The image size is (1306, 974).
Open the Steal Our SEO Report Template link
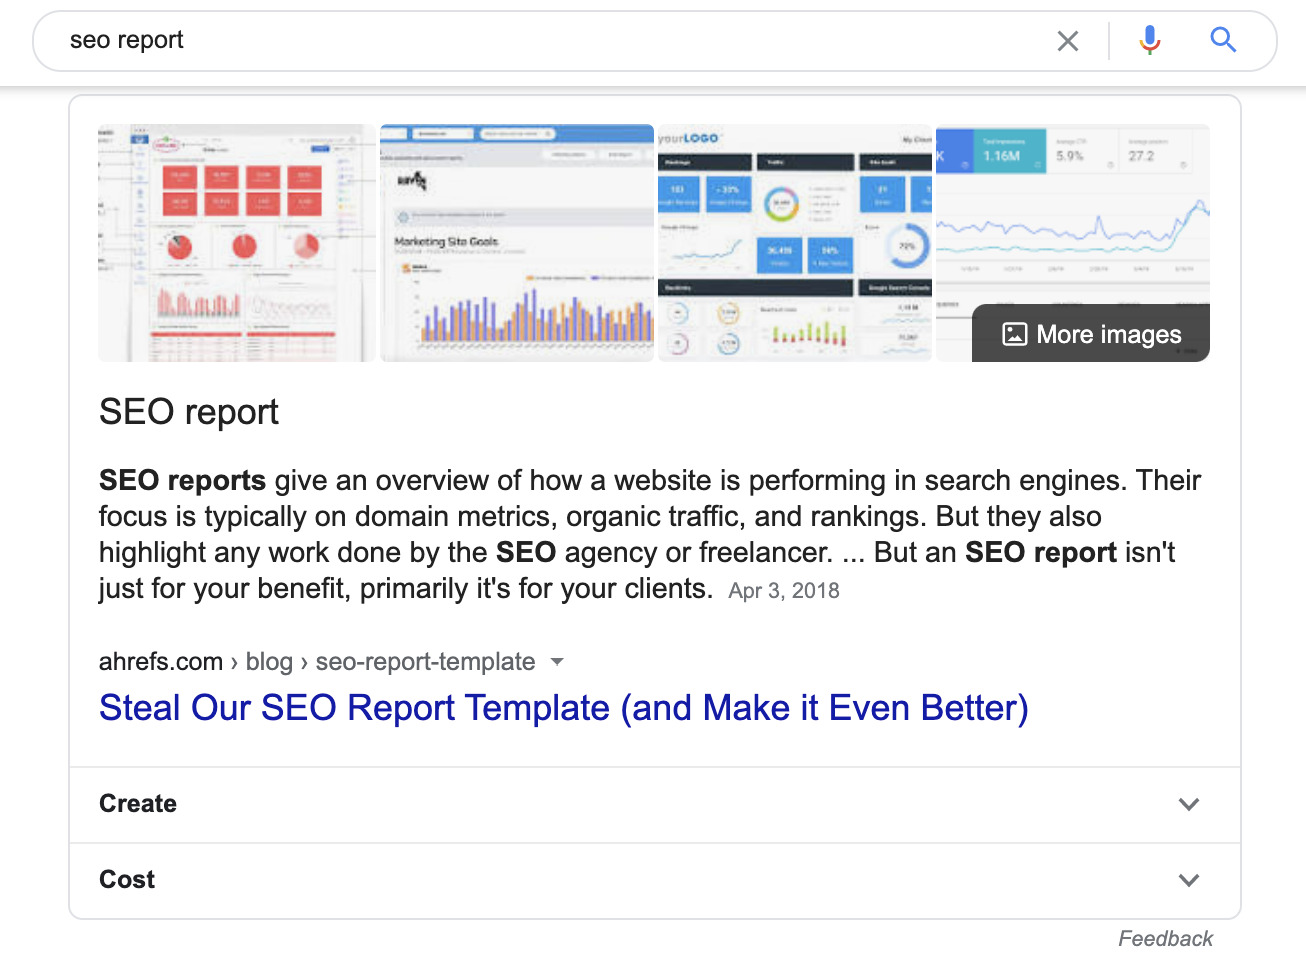pos(563,708)
